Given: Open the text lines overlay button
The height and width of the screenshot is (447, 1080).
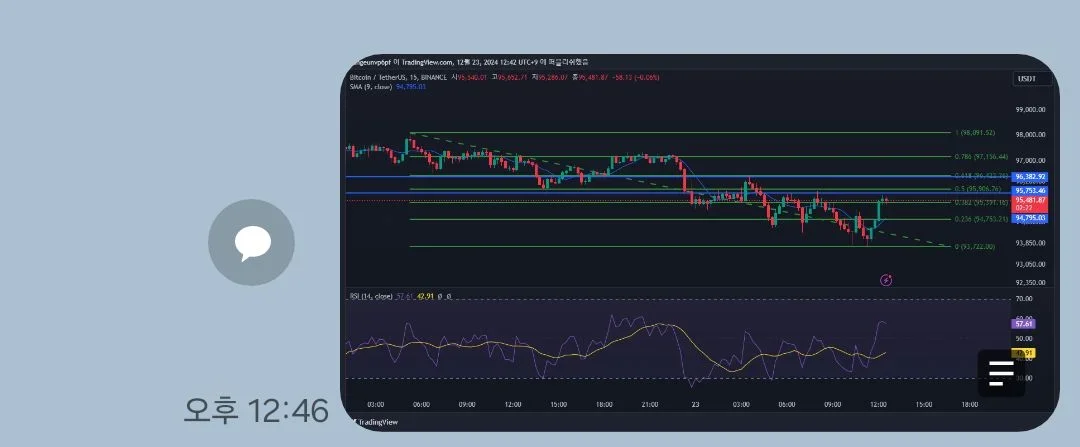Looking at the screenshot, I should [x=1001, y=372].
